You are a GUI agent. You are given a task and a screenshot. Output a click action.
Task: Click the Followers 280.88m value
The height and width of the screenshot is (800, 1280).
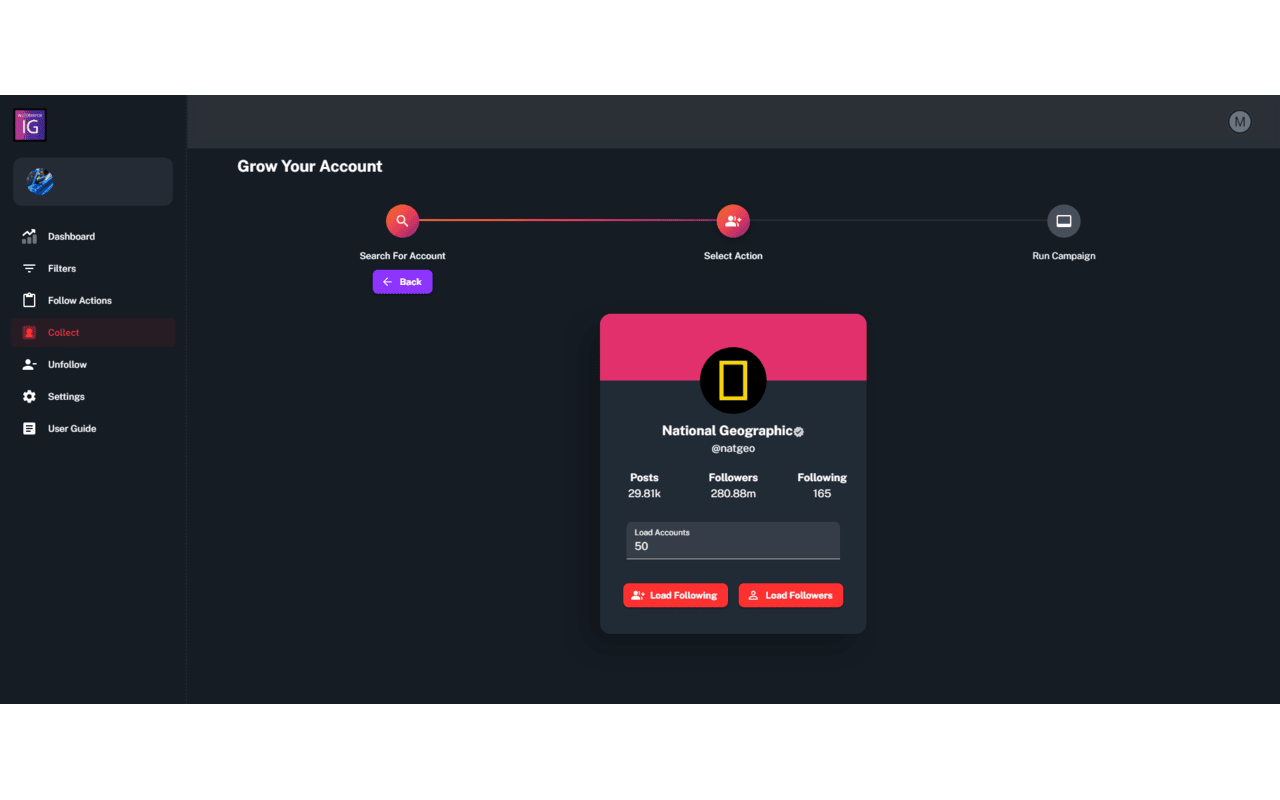pos(733,494)
